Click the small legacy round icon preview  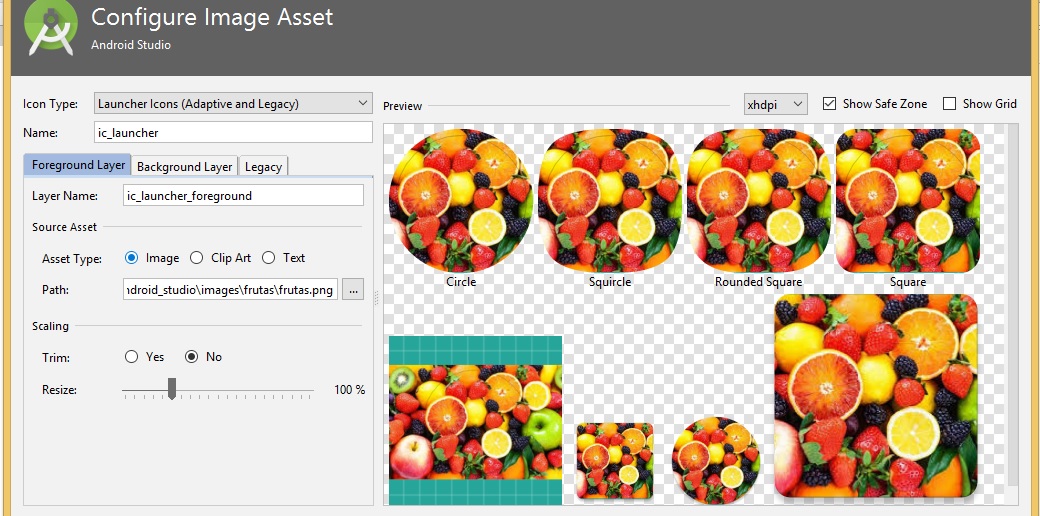pos(716,459)
